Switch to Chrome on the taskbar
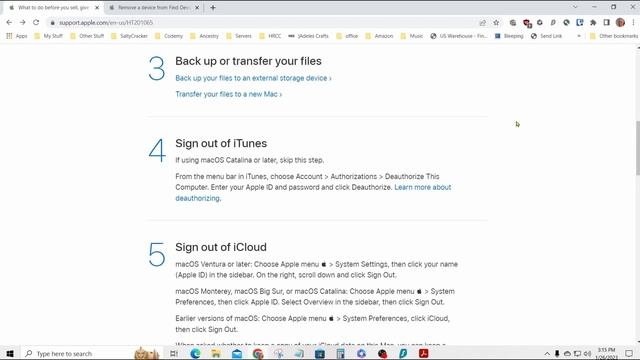The width and height of the screenshot is (640, 360). pyautogui.click(x=258, y=353)
